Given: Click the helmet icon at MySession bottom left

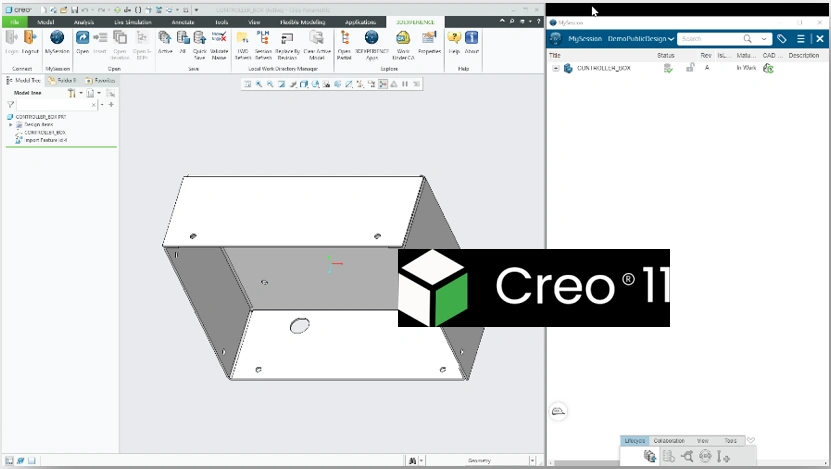Looking at the screenshot, I should (558, 411).
